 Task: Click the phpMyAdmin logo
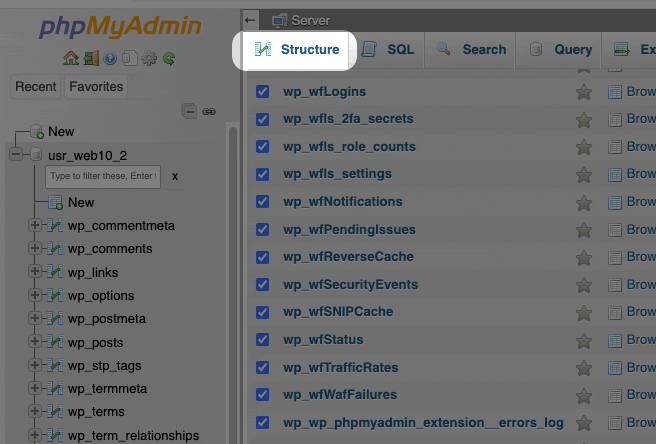(120, 26)
